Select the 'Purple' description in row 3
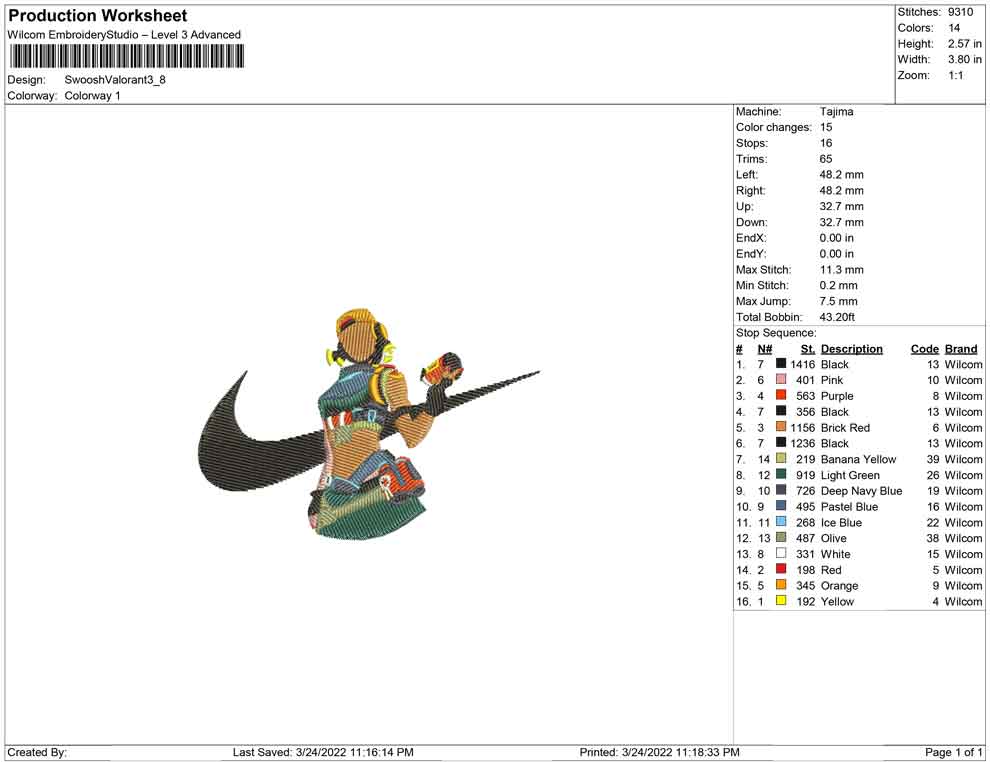The image size is (990, 762). tap(837, 396)
